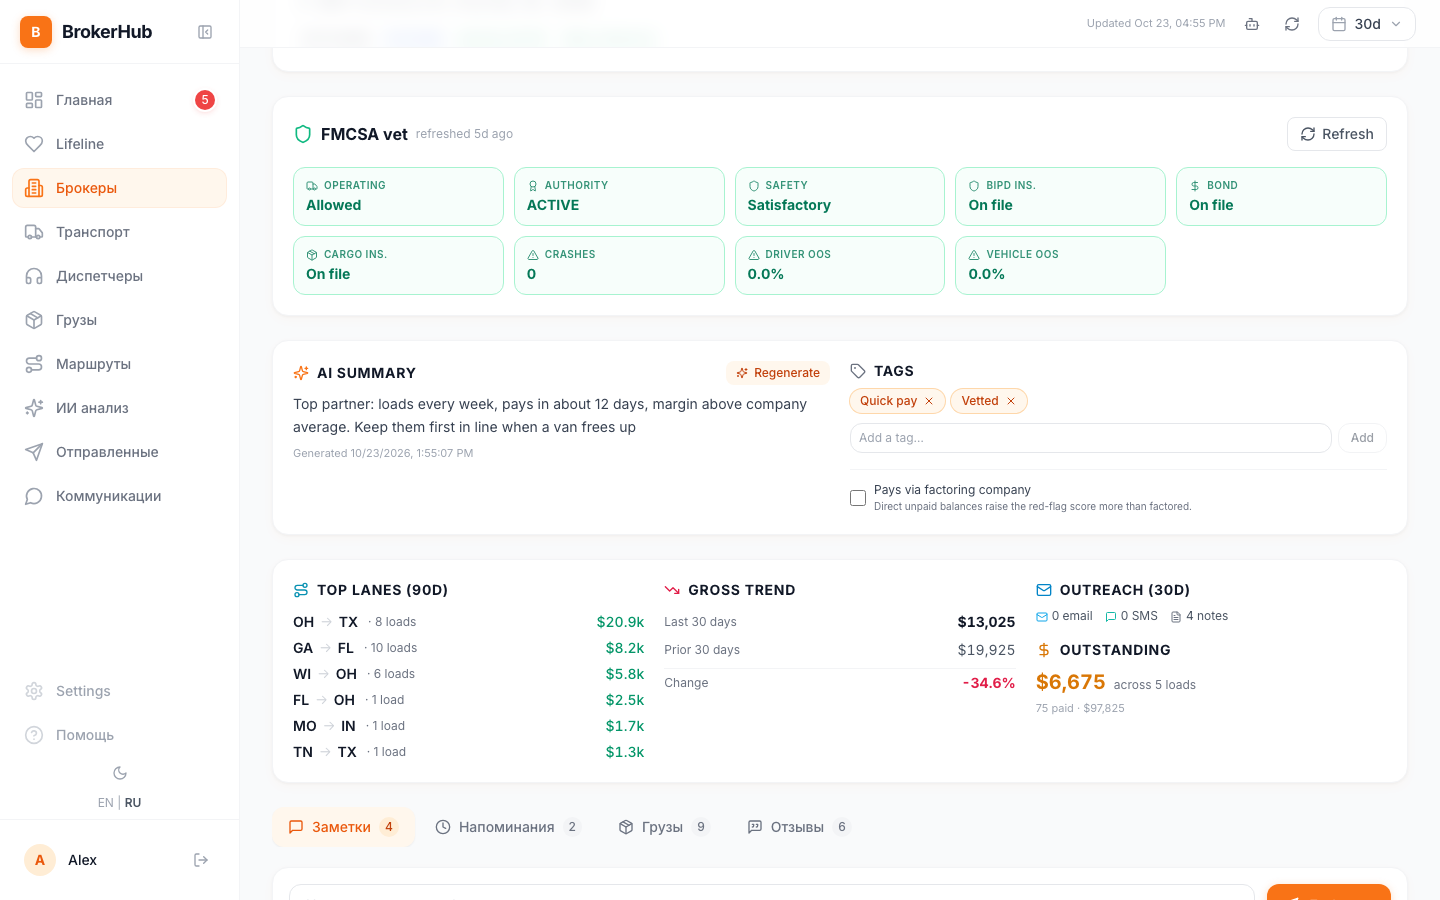
Task: Click the 4 notes outreach count
Action: coord(1199,616)
